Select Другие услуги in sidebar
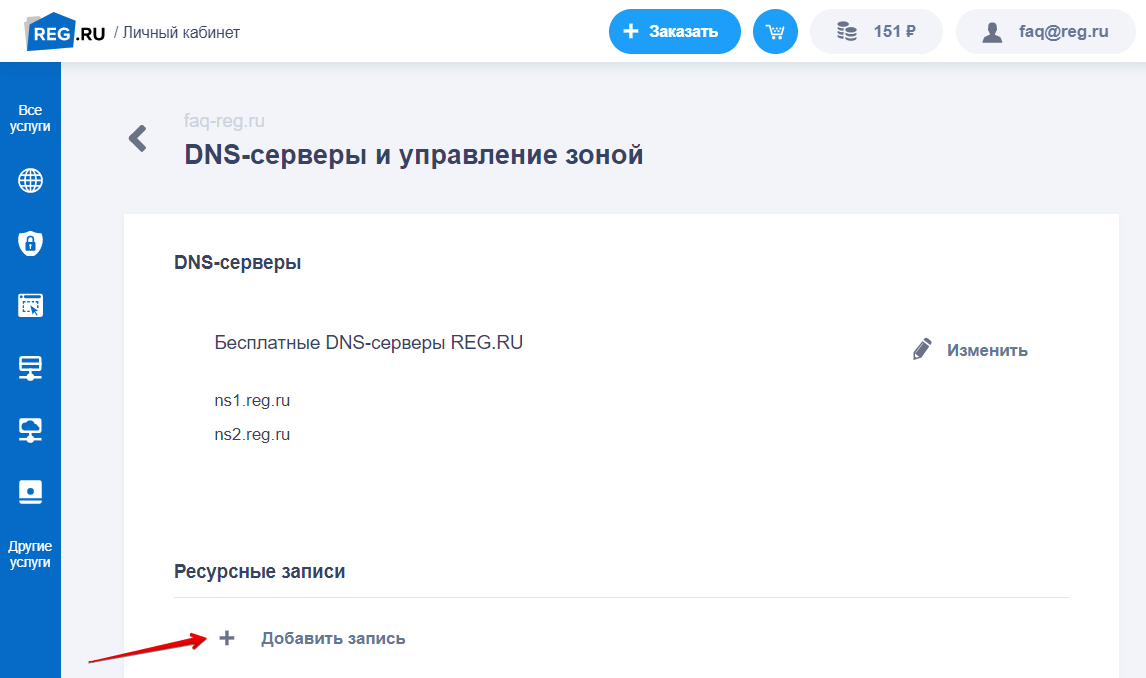Viewport: 1146px width, 678px height. (x=30, y=554)
